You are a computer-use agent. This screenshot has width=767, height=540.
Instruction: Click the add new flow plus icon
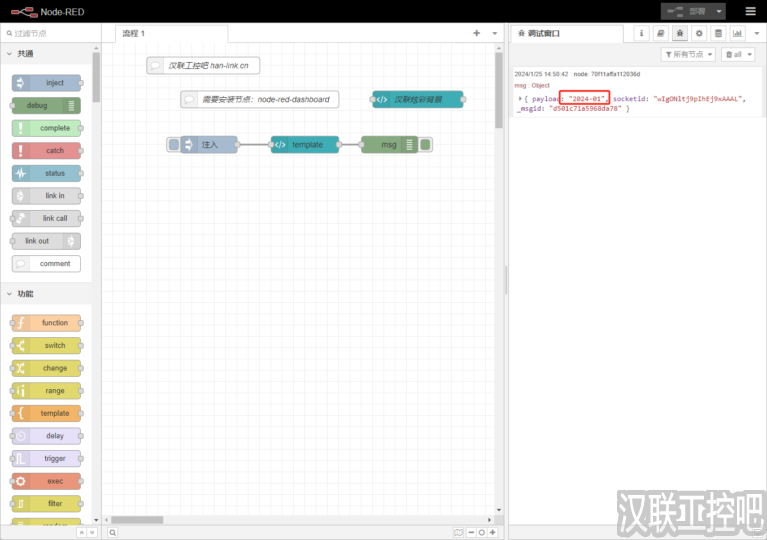[x=476, y=33]
